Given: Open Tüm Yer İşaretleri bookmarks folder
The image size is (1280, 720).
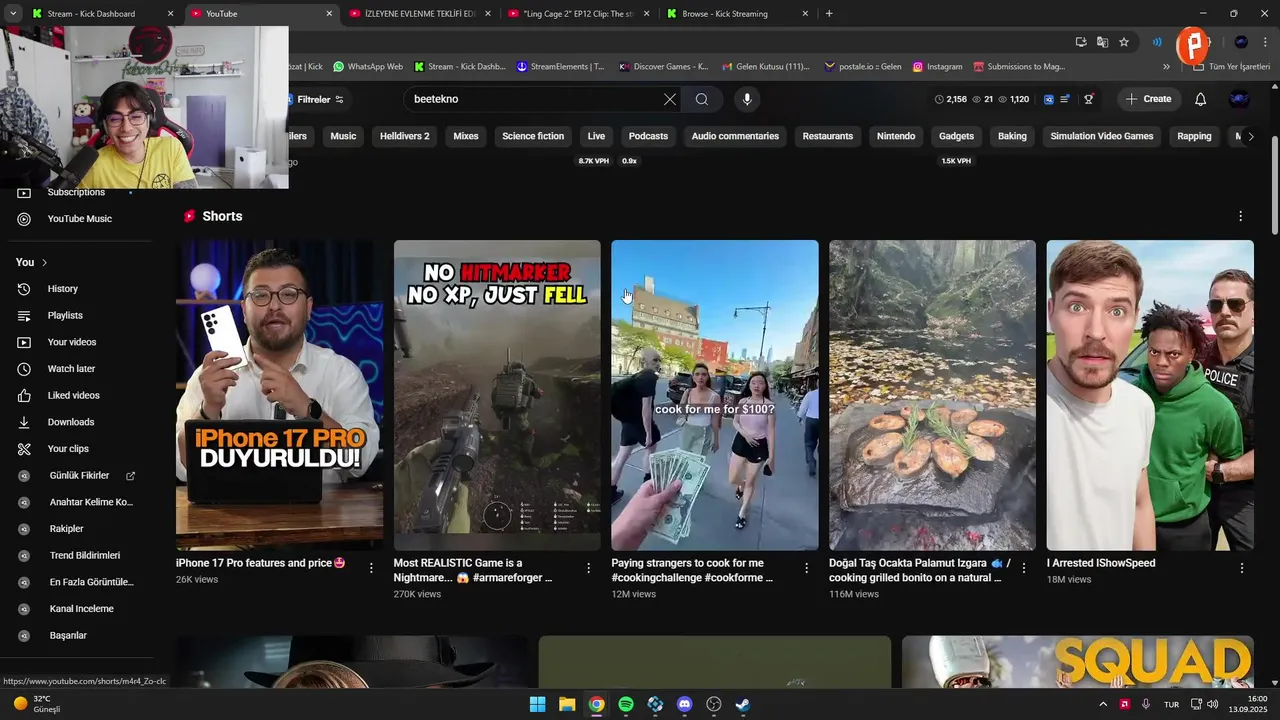Looking at the screenshot, I should pyautogui.click(x=1234, y=67).
